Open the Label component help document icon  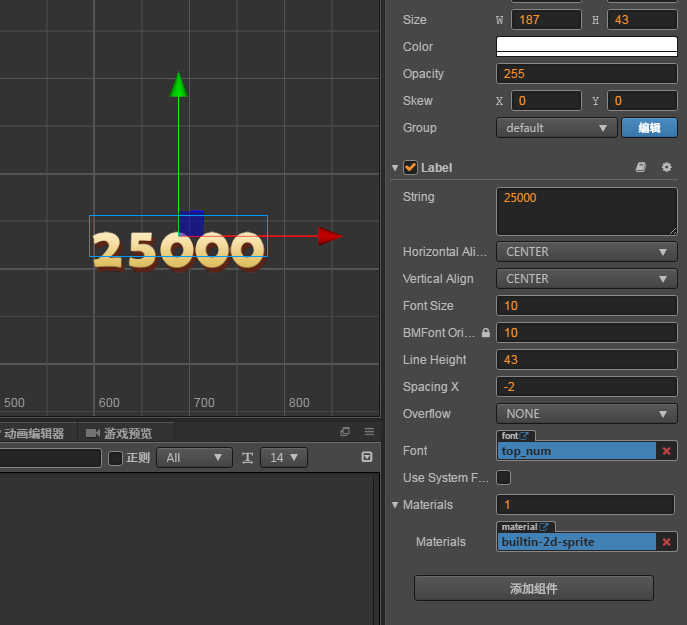click(641, 167)
